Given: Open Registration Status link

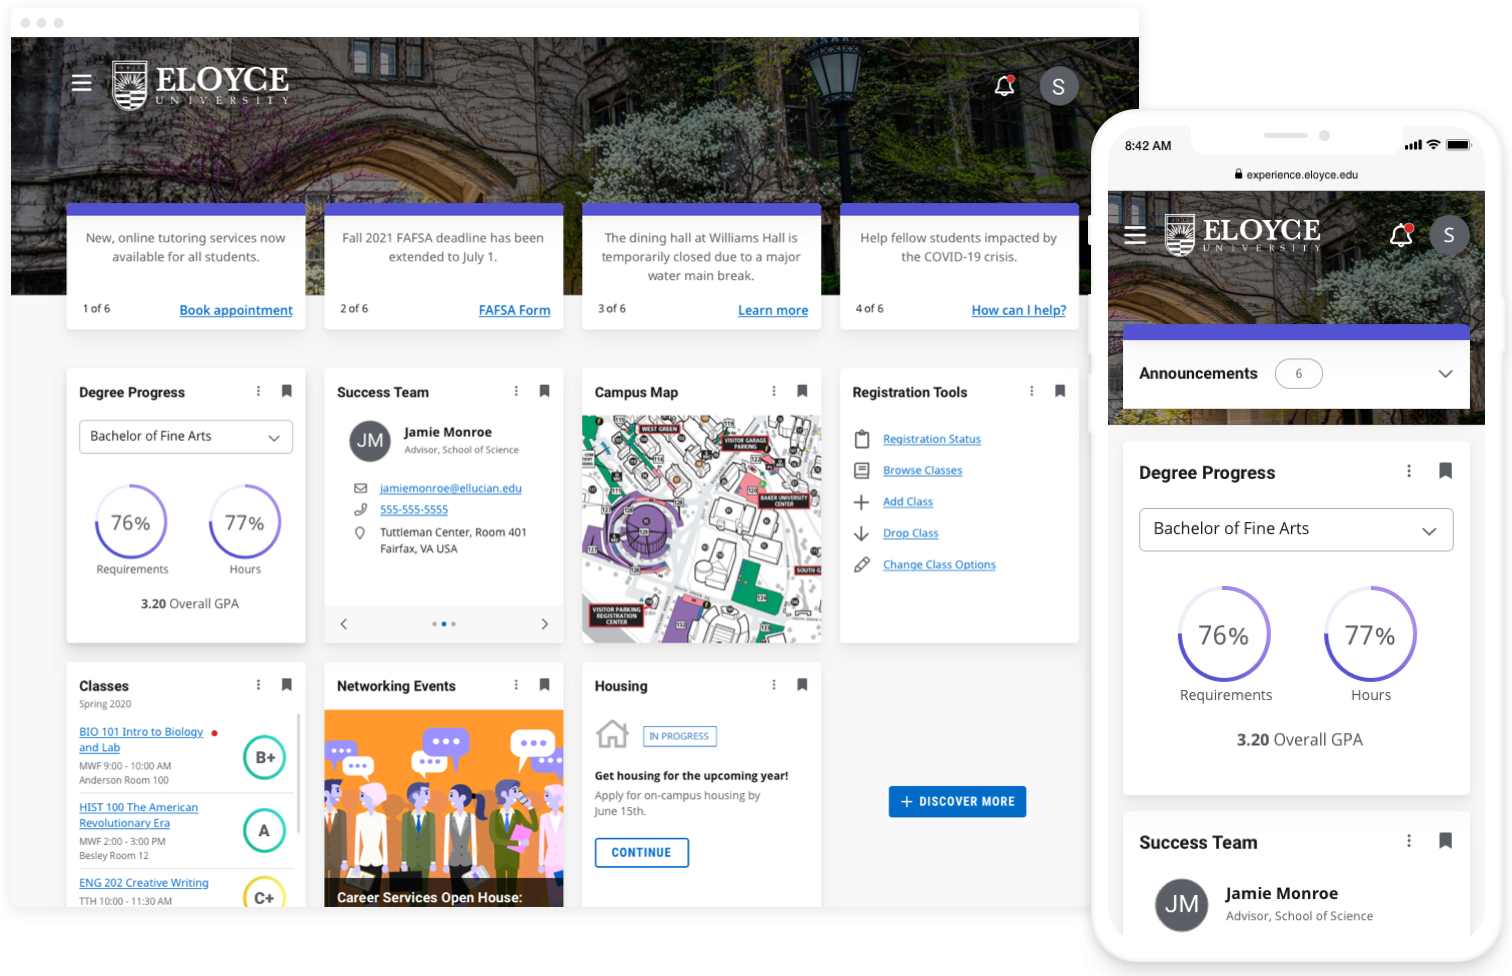Looking at the screenshot, I should click(932, 439).
